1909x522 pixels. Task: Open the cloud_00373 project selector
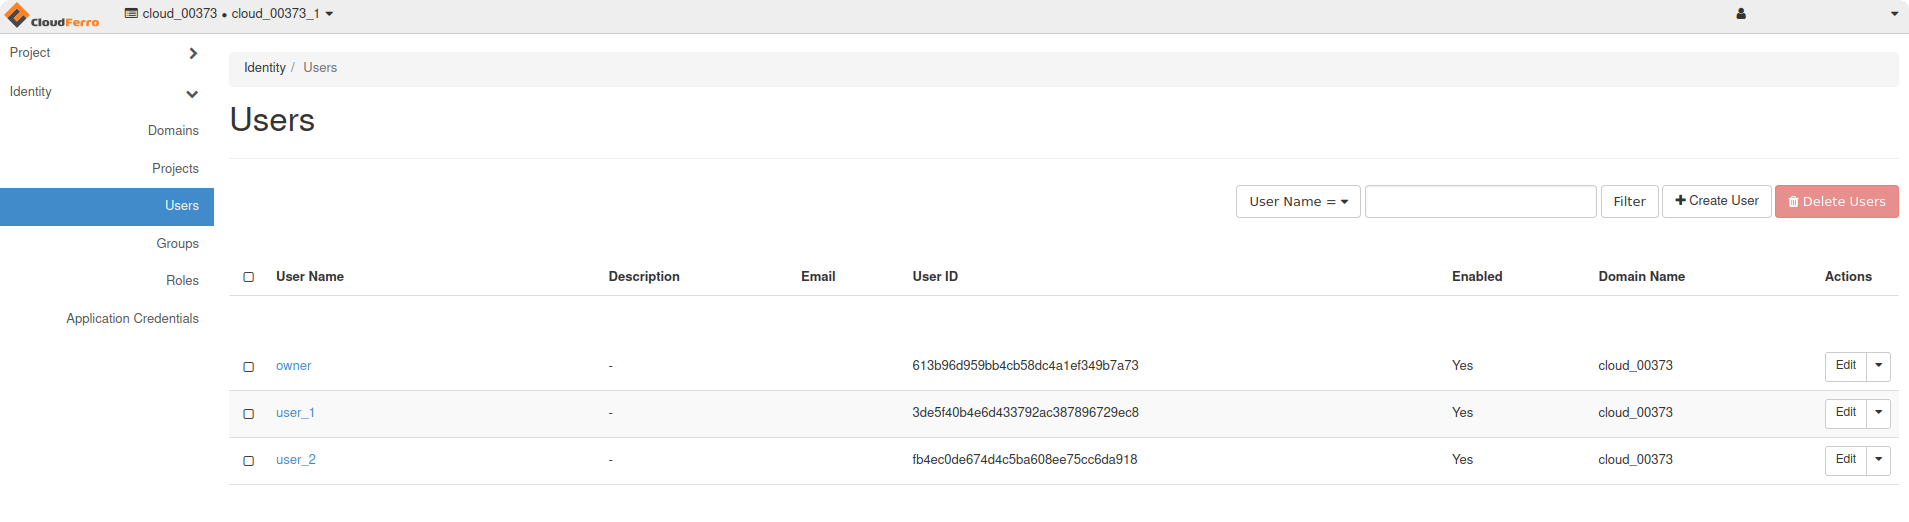coord(229,14)
